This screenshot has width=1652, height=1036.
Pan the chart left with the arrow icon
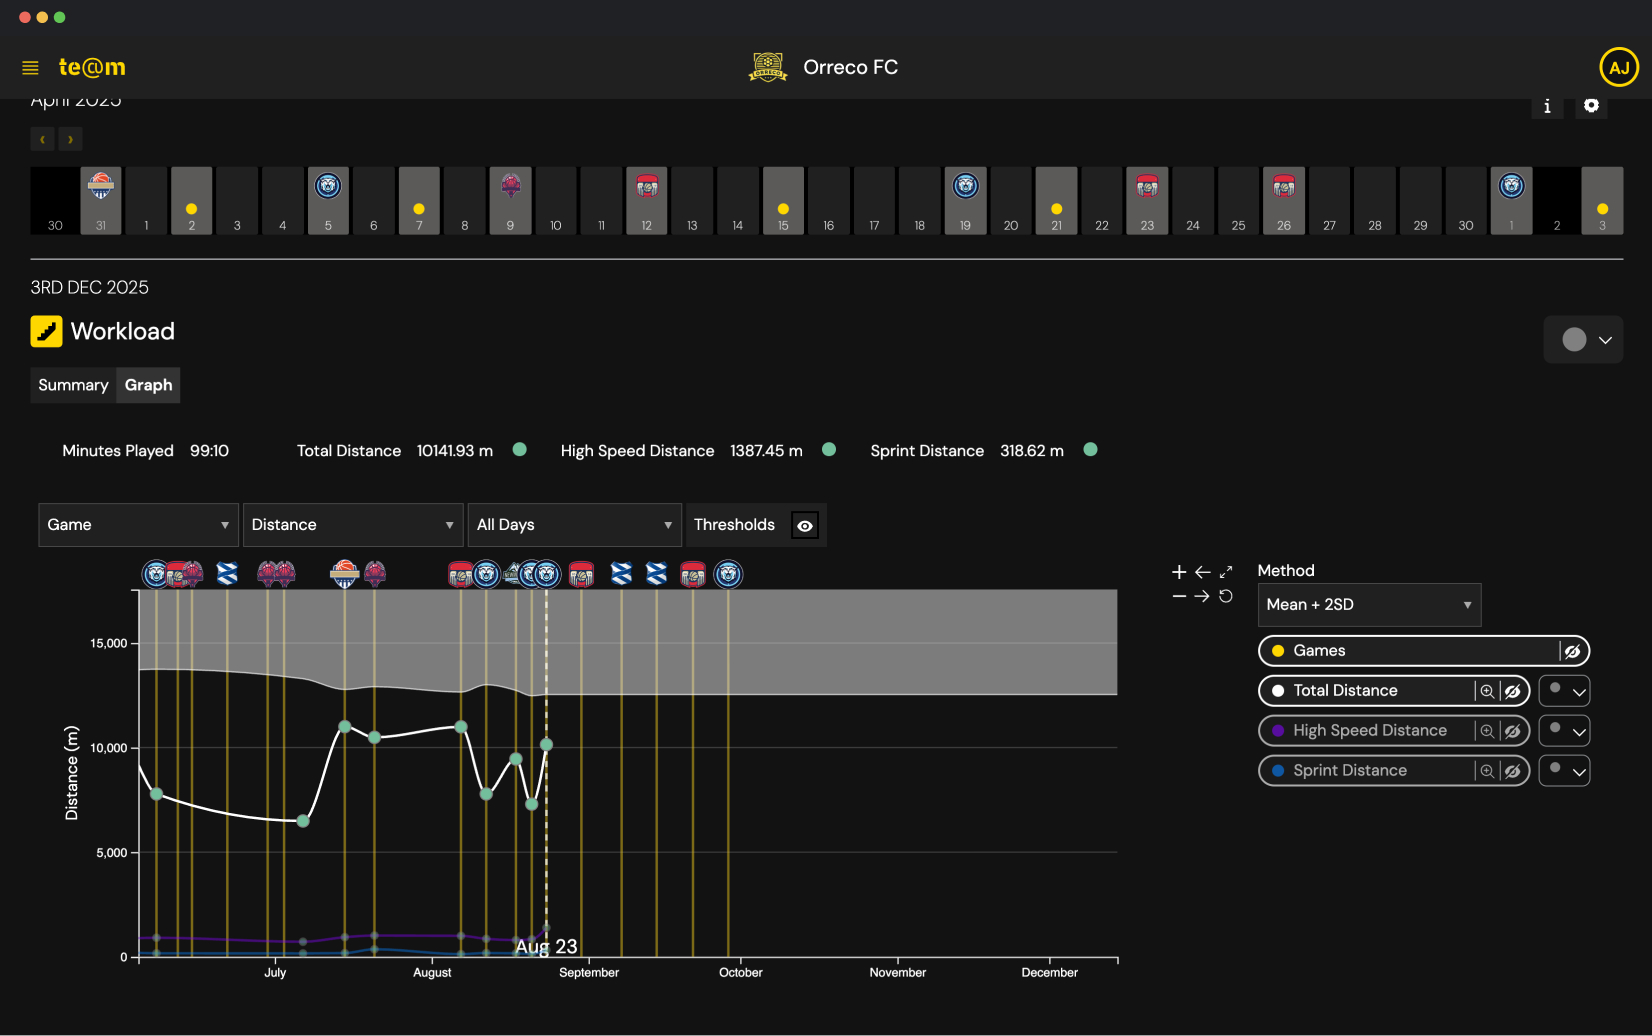pyautogui.click(x=1203, y=572)
